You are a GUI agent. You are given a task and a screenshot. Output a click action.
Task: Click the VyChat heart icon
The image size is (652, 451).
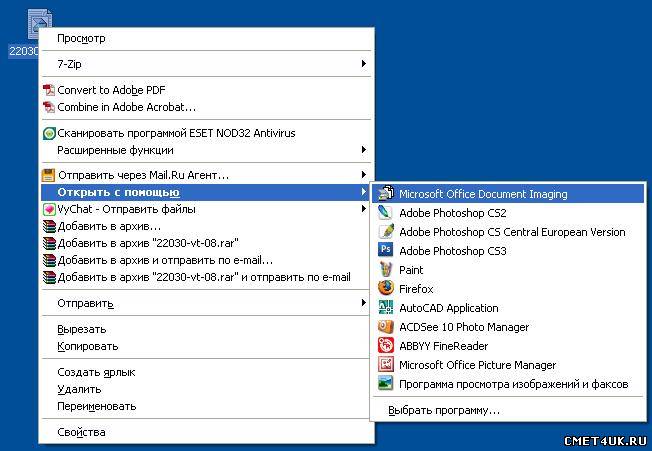pos(49,210)
